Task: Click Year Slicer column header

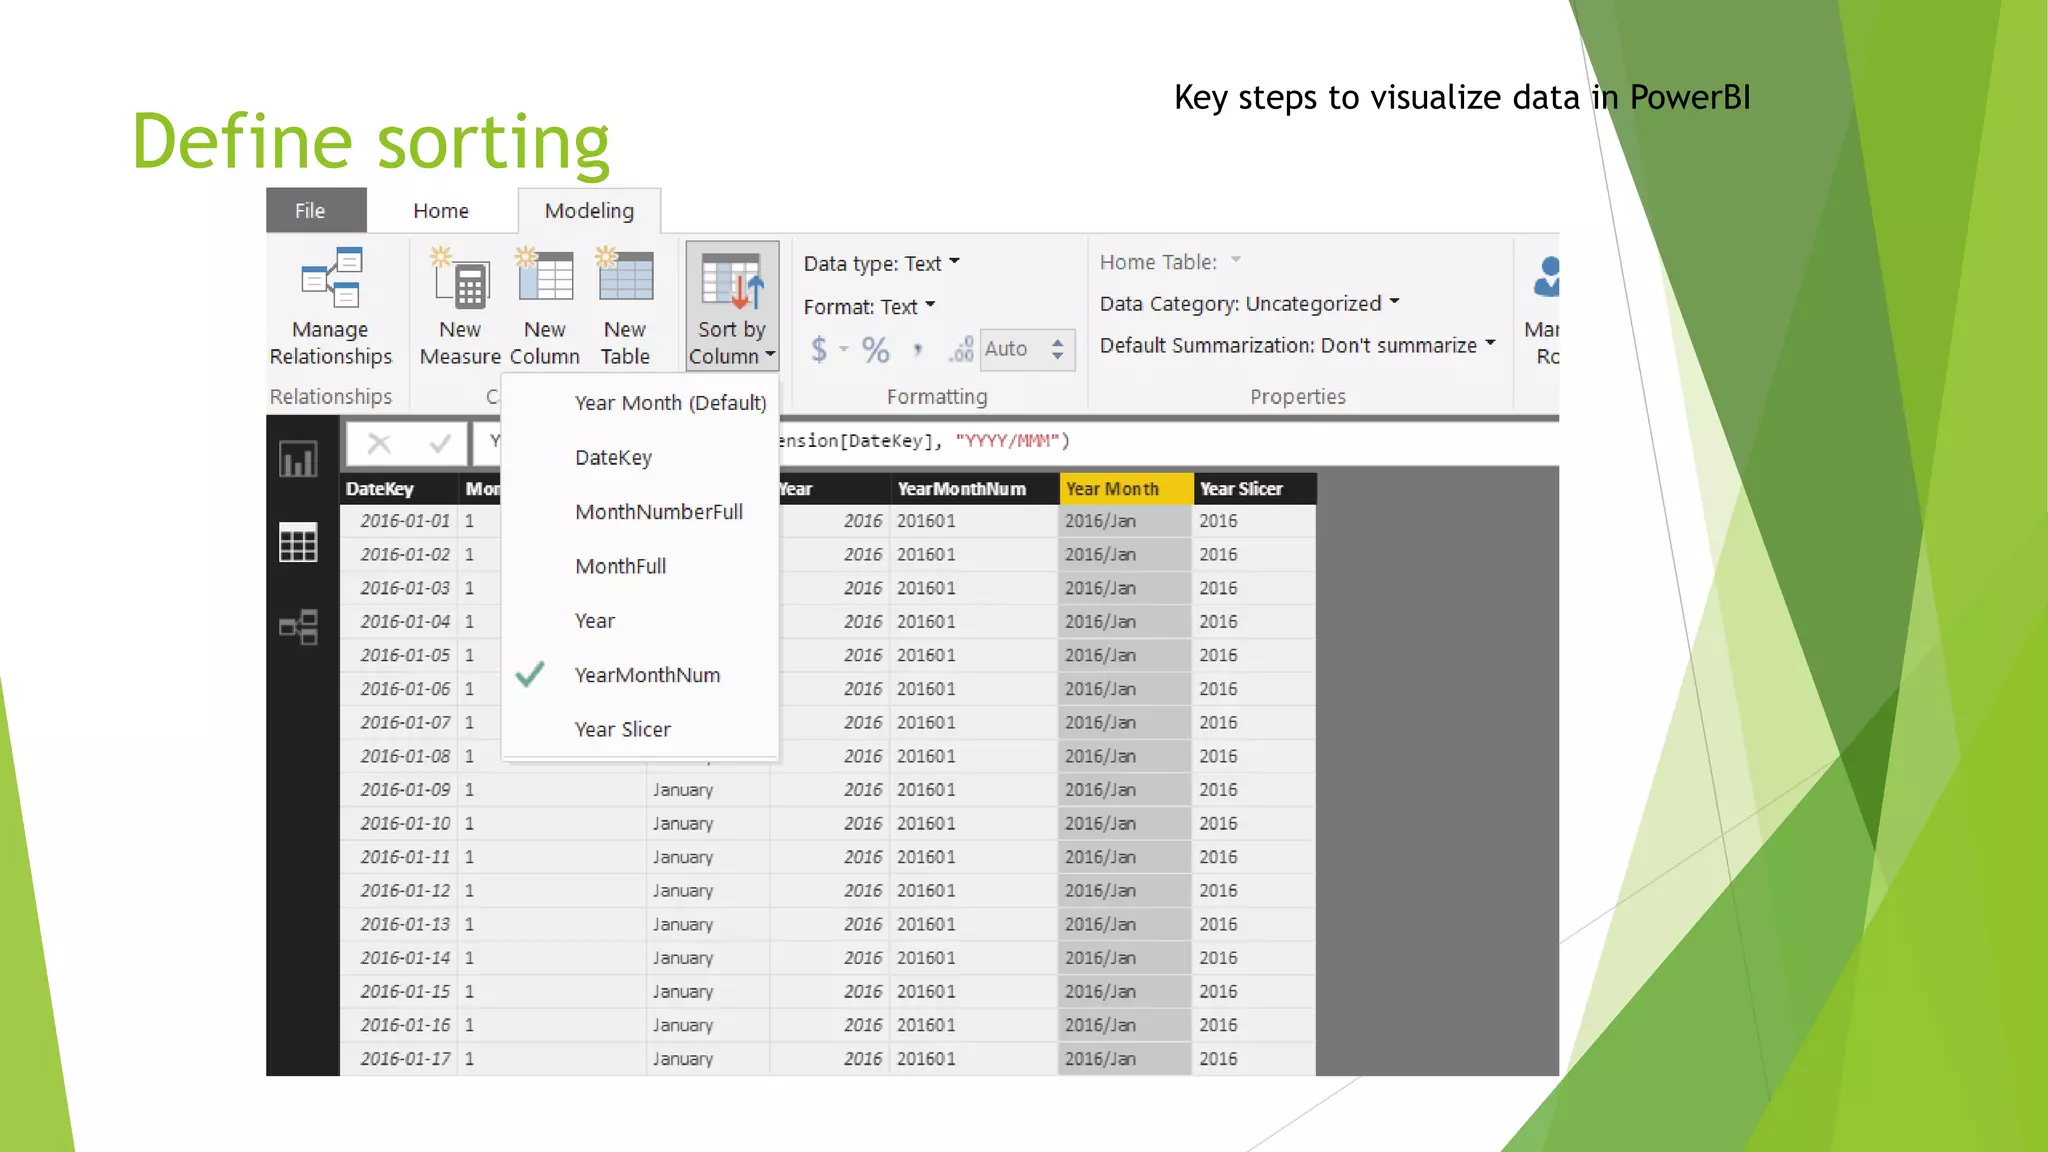Action: 1254,489
